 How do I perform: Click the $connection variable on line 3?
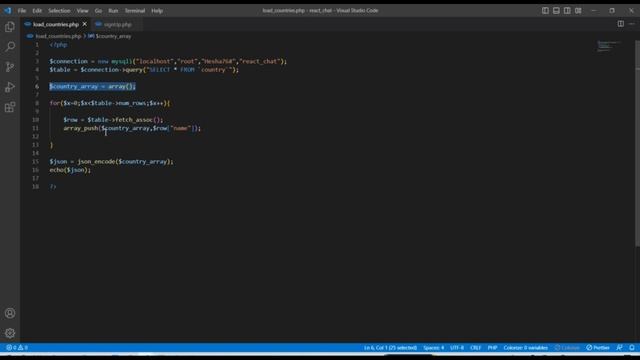[69, 61]
